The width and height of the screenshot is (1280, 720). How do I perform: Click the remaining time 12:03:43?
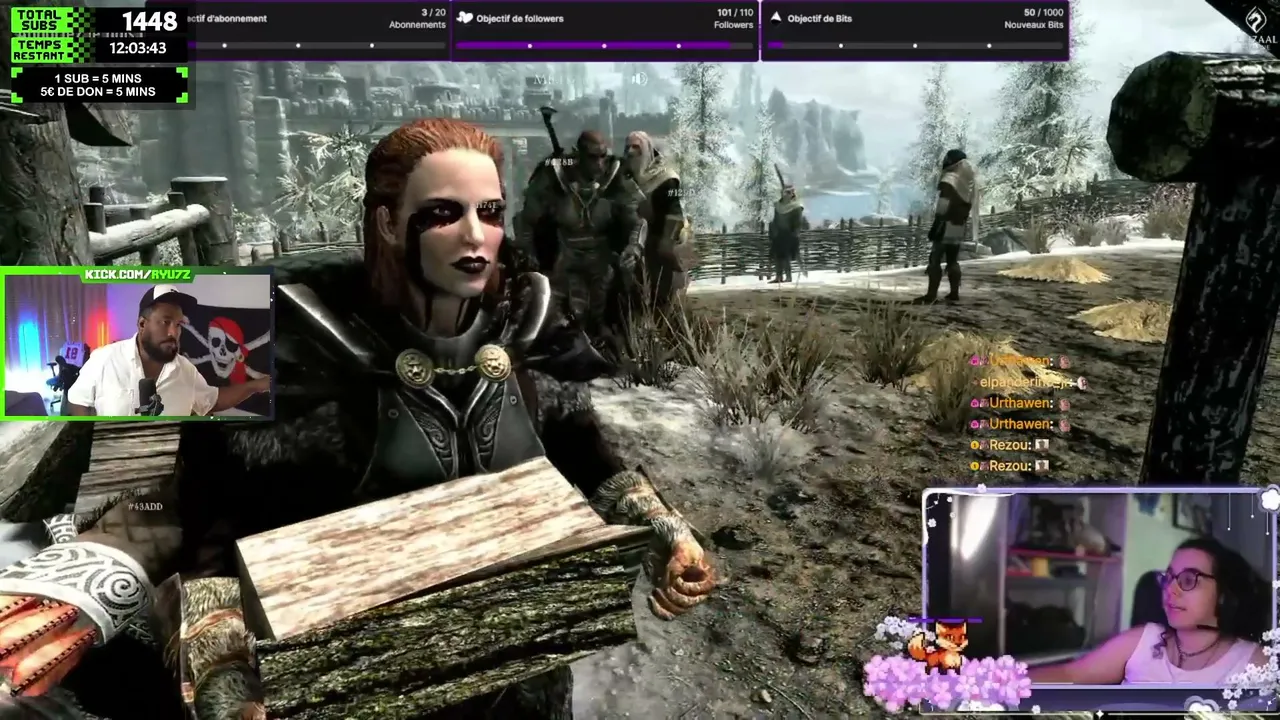coord(138,48)
